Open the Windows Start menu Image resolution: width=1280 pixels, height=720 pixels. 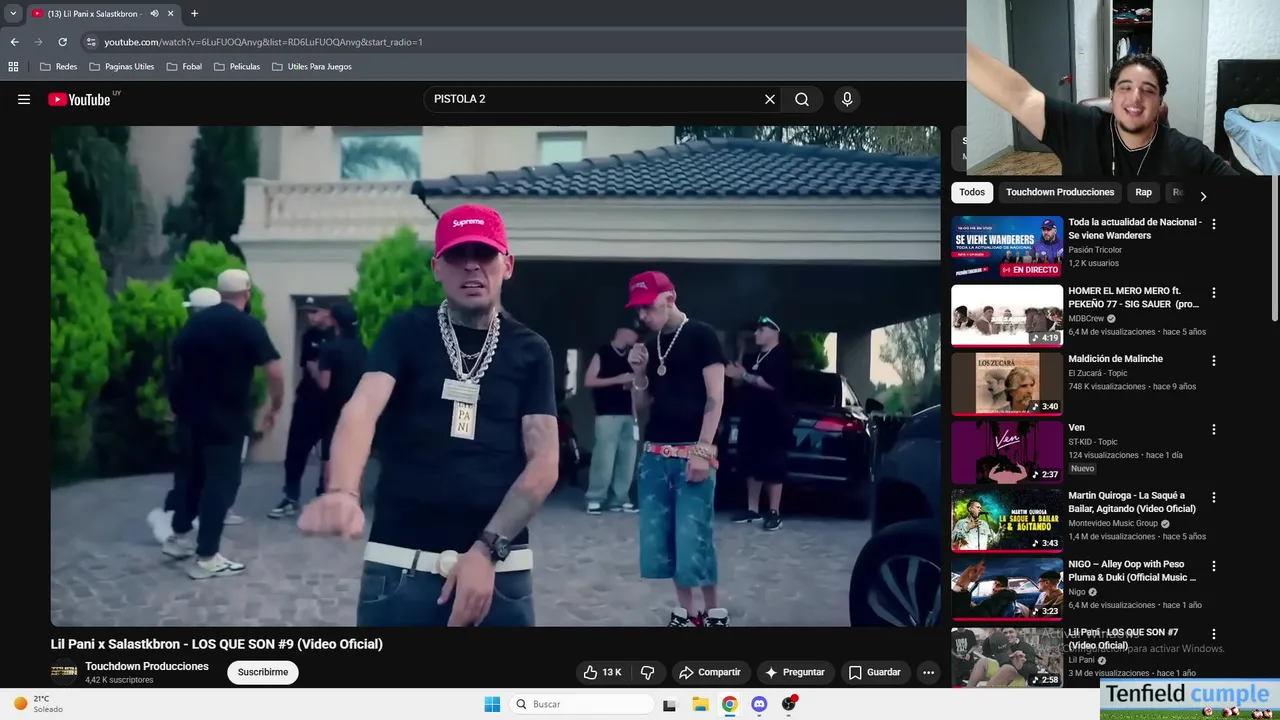[492, 704]
